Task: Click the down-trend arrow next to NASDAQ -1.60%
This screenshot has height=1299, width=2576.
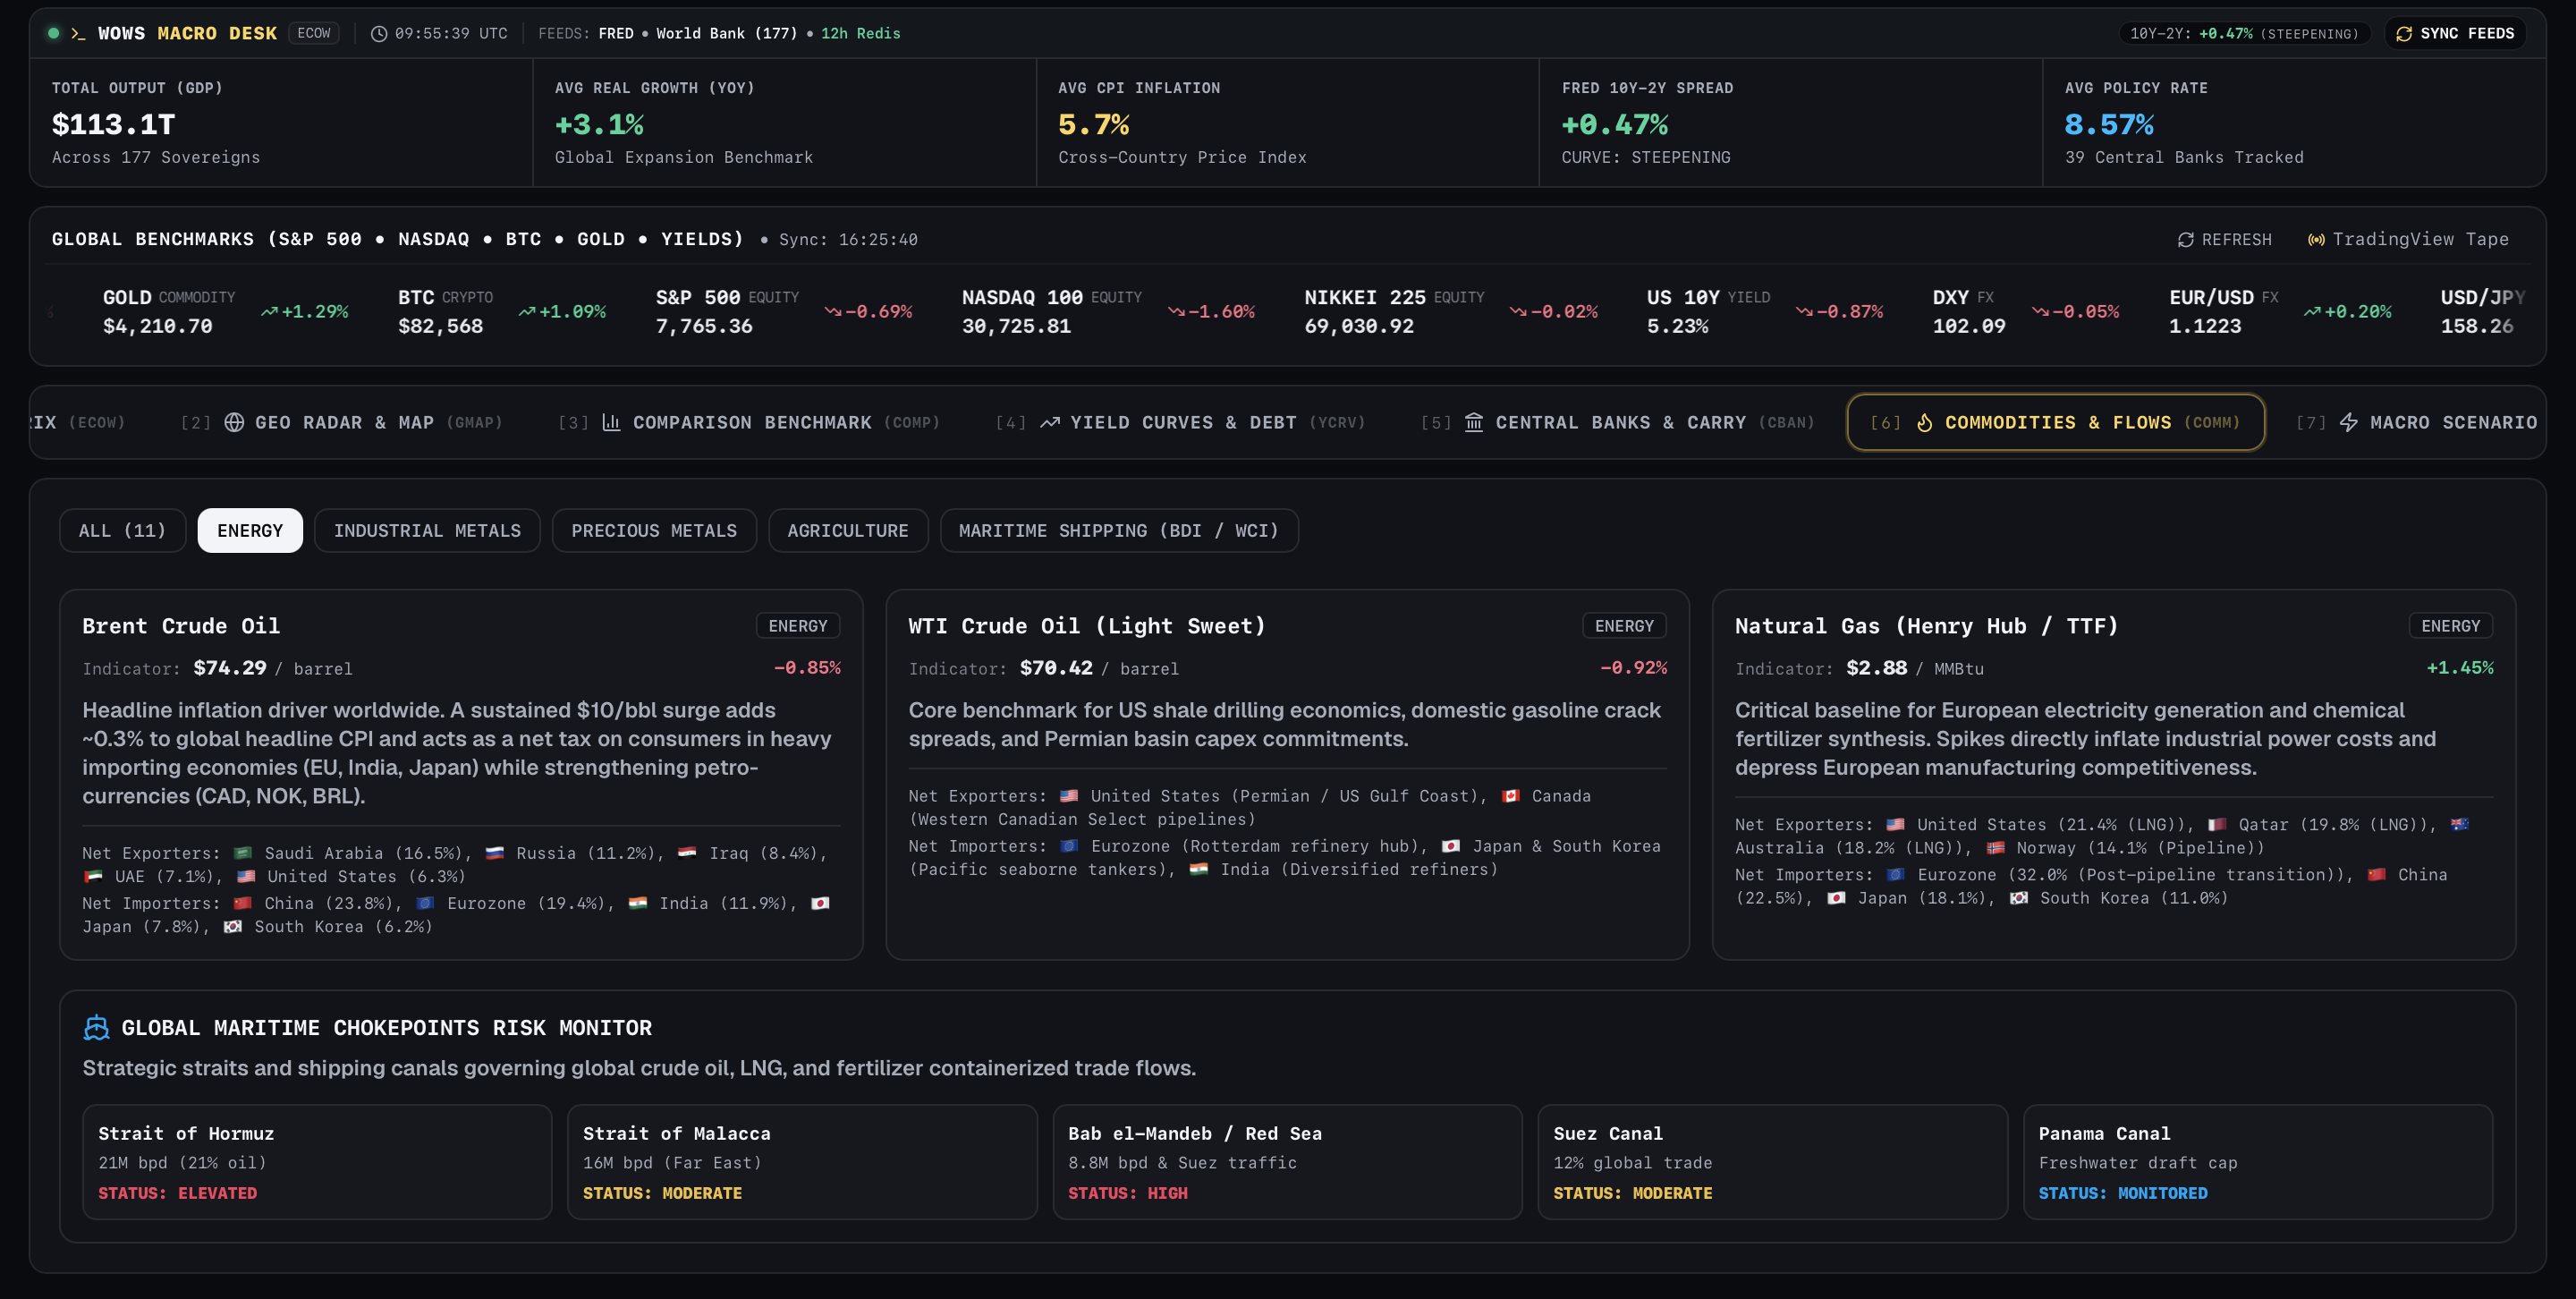Action: (1176, 312)
